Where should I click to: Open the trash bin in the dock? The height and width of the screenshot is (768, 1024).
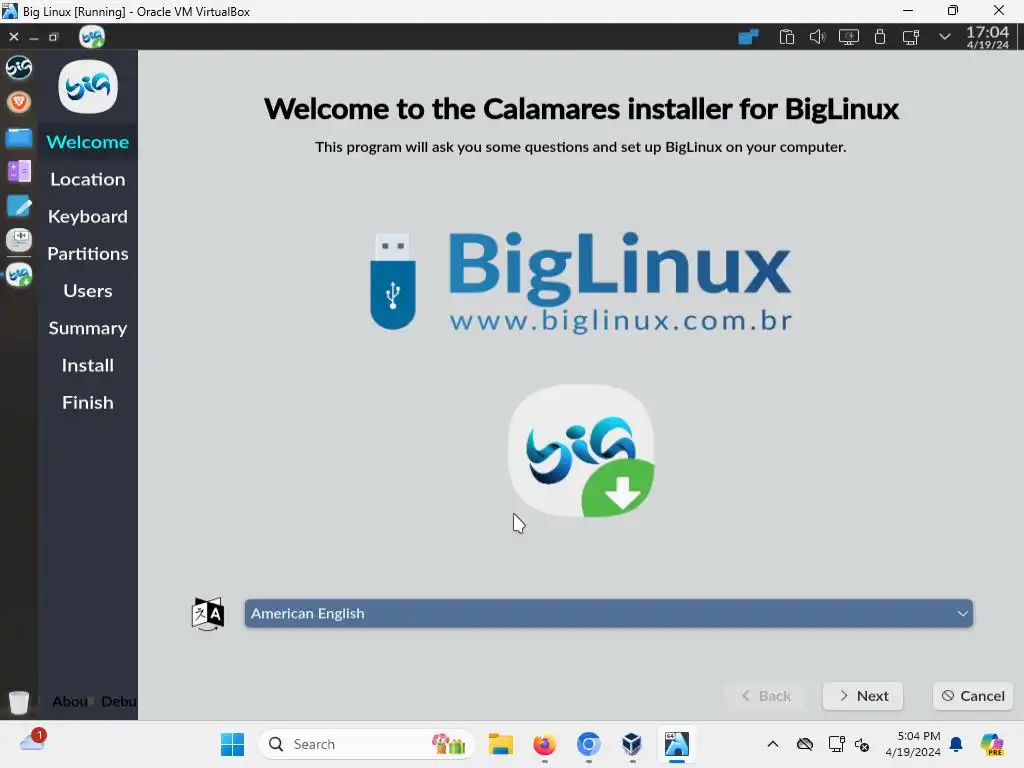coord(19,702)
